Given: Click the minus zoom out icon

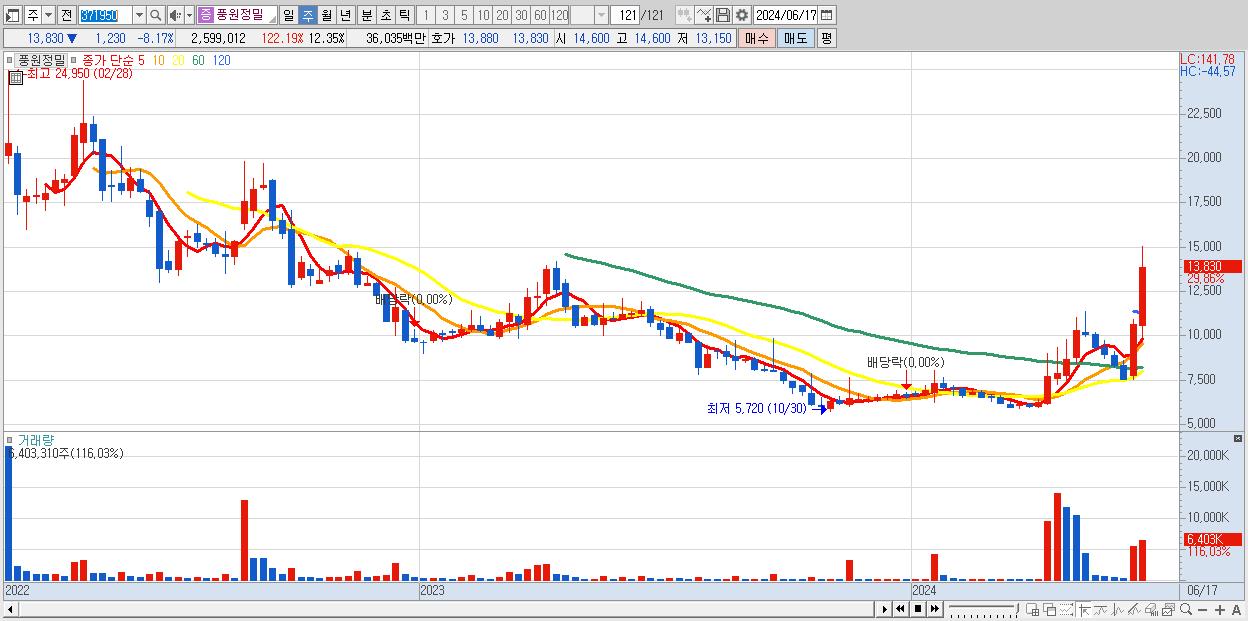Looking at the screenshot, I should point(1202,609).
